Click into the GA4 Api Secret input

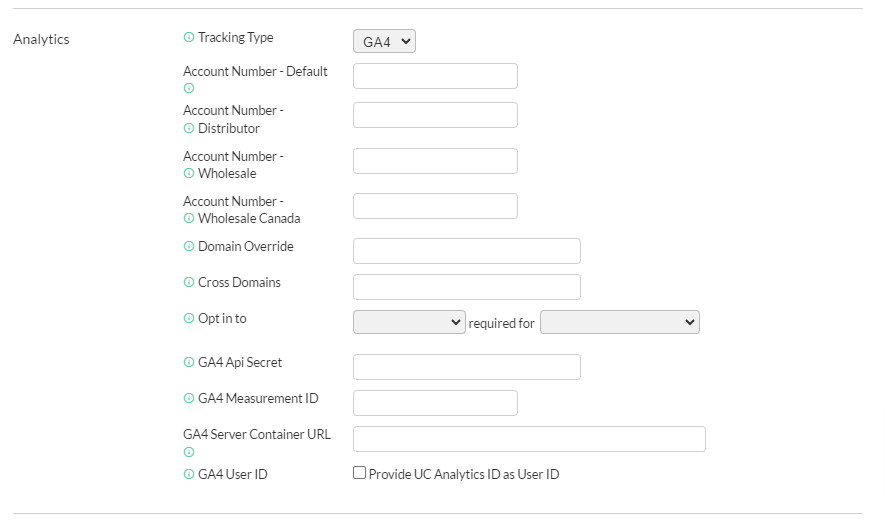coord(467,367)
